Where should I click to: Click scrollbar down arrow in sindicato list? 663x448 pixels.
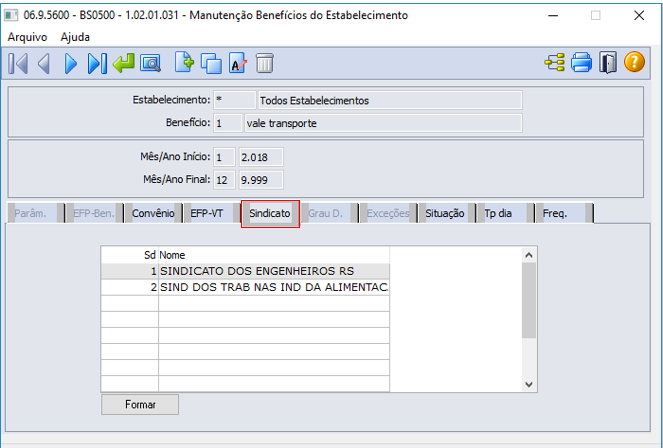click(x=529, y=384)
